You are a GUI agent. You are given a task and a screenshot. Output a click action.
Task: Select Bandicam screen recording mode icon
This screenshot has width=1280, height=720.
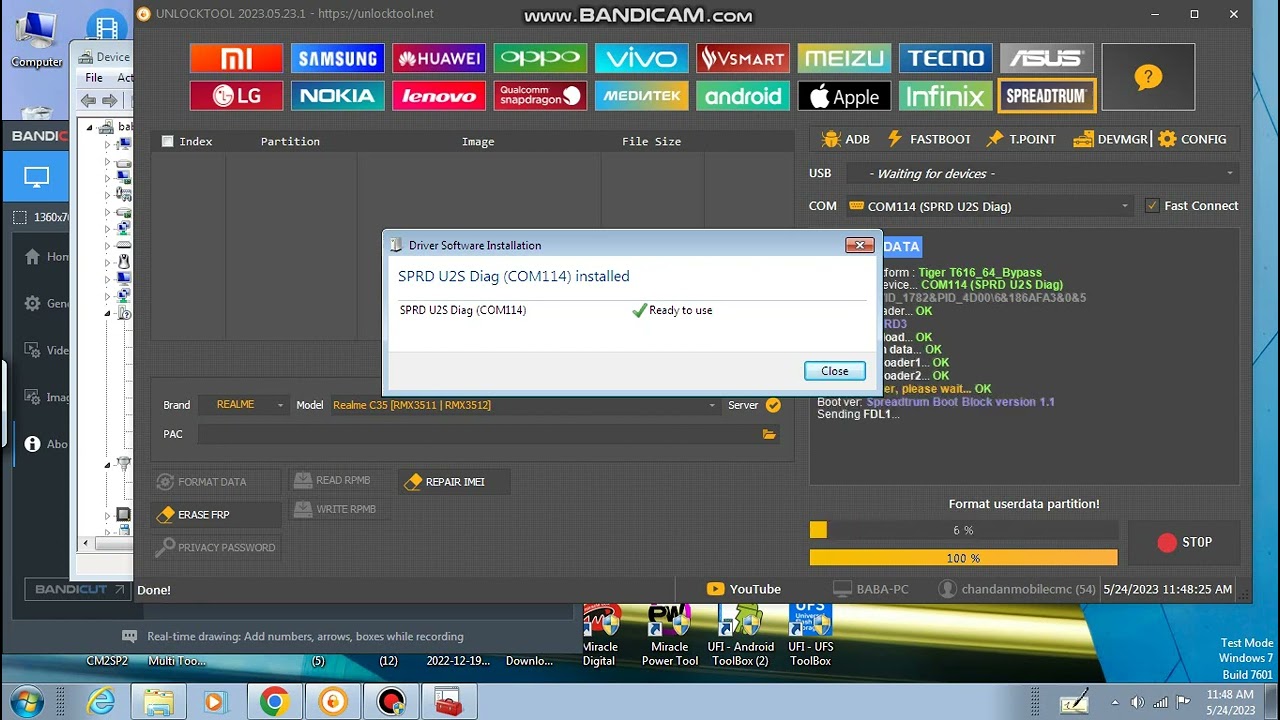tap(37, 178)
